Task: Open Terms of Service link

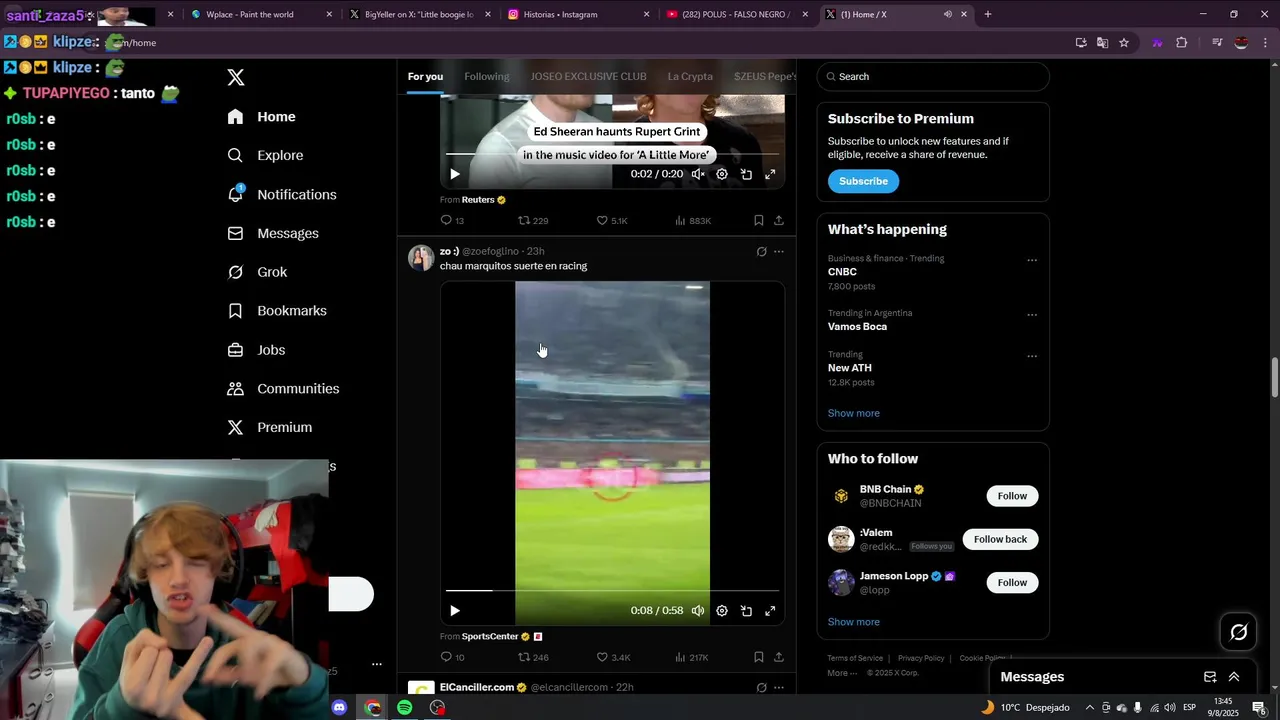Action: [855, 658]
